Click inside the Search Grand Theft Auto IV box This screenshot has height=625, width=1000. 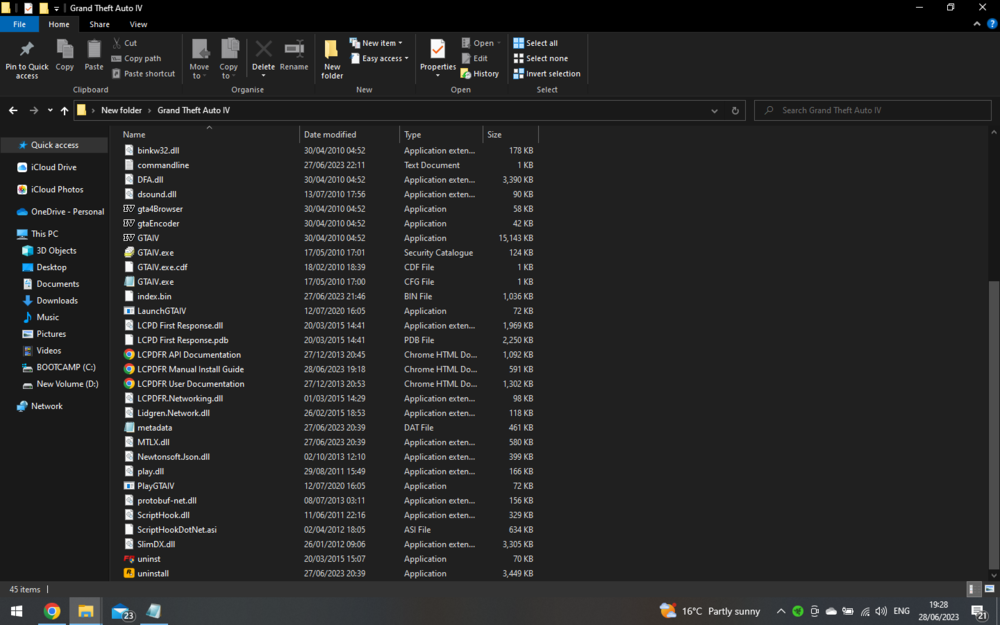click(x=870, y=110)
